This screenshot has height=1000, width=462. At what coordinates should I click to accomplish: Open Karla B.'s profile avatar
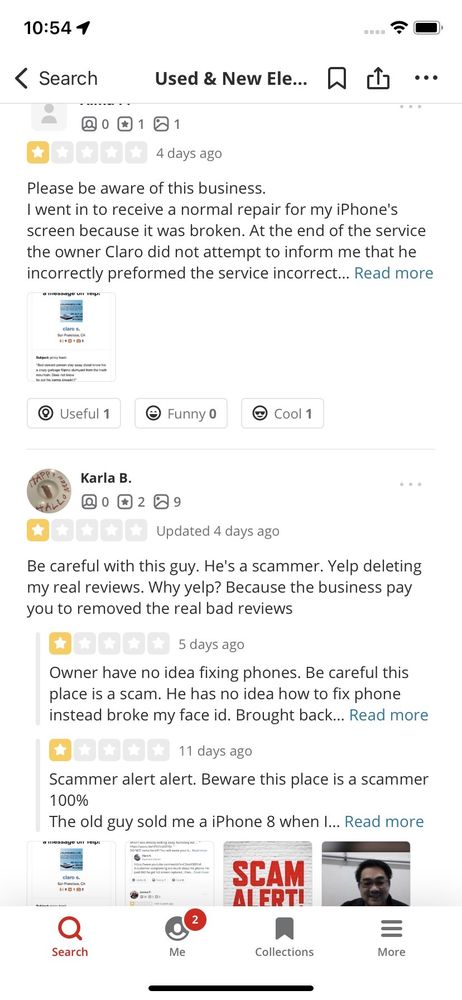click(x=48, y=490)
